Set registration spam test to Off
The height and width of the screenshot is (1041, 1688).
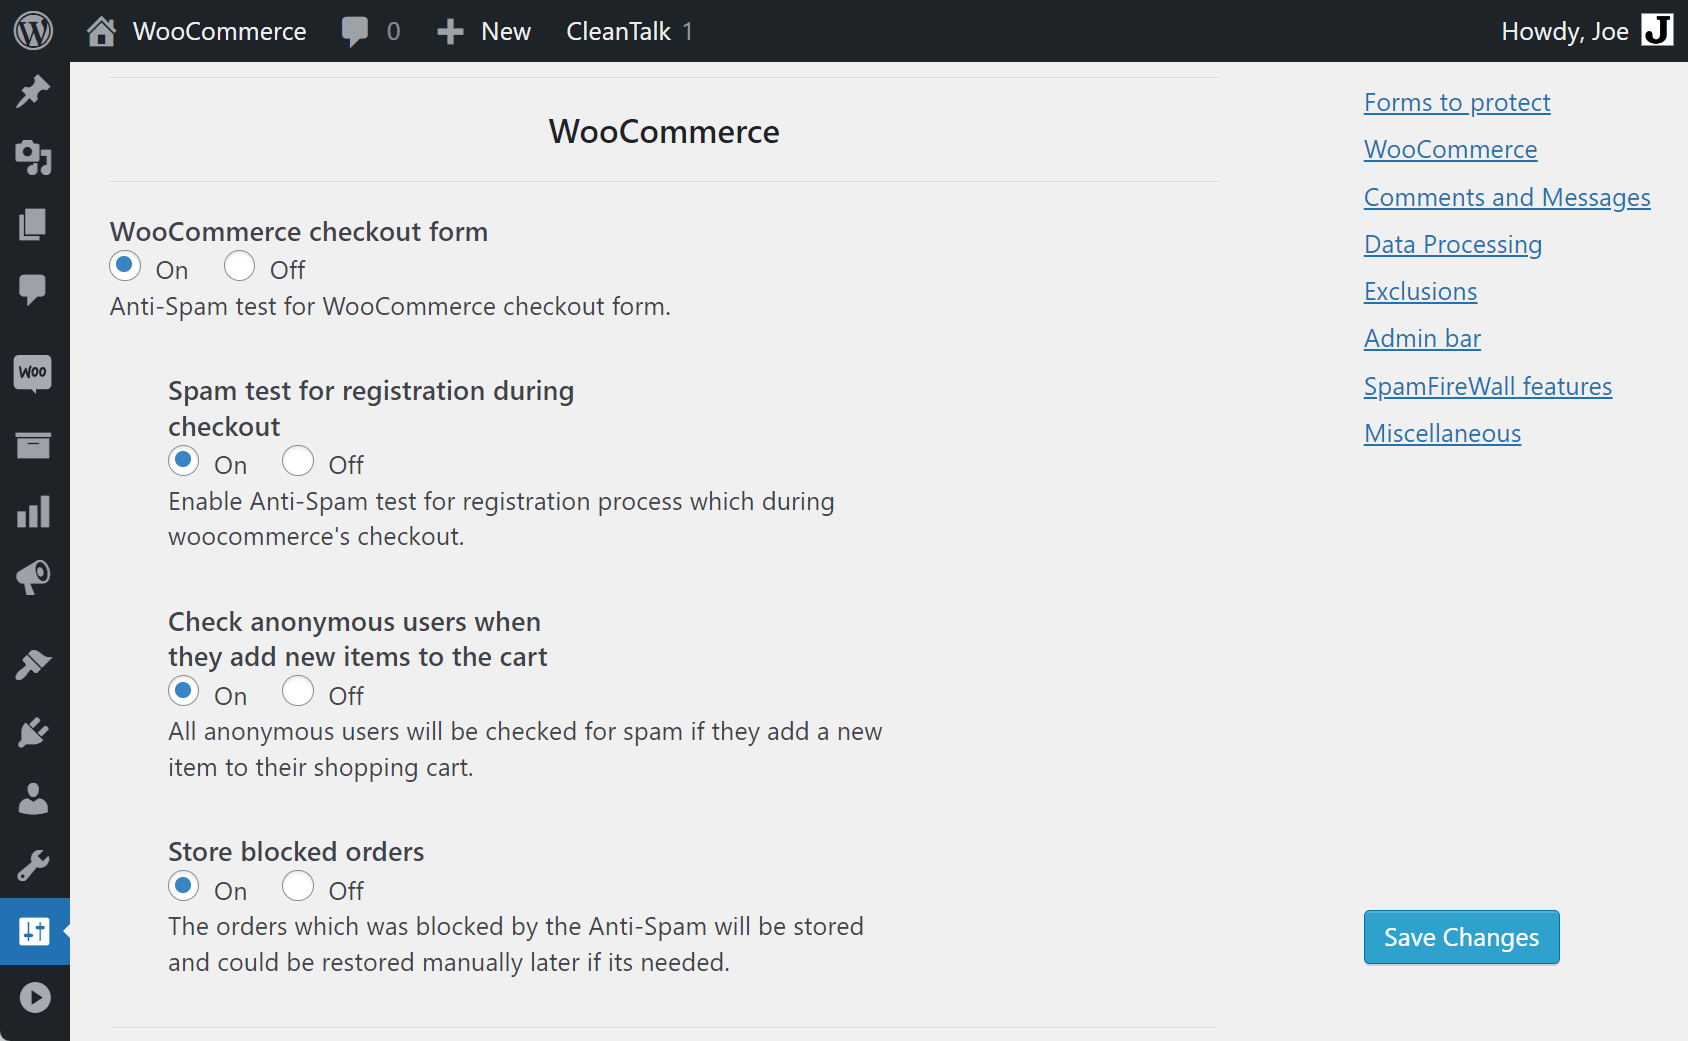[x=298, y=461]
